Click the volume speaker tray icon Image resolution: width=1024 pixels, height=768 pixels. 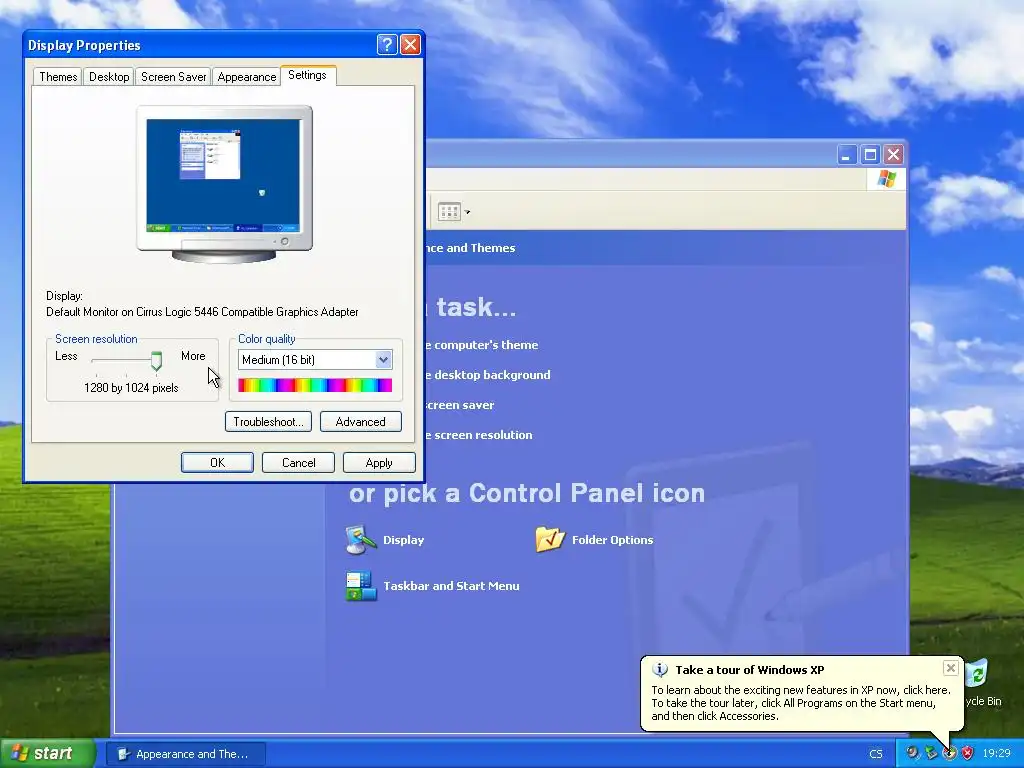coord(913,753)
